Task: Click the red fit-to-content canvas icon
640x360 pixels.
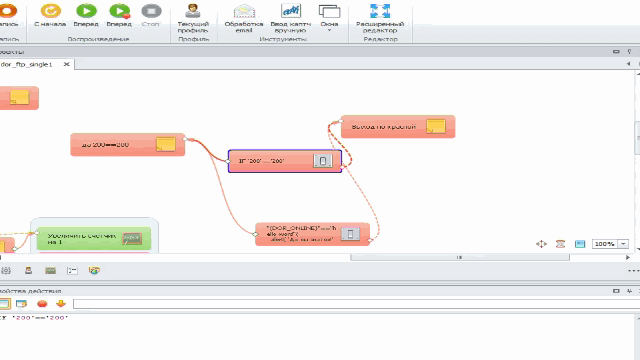Action: point(560,244)
